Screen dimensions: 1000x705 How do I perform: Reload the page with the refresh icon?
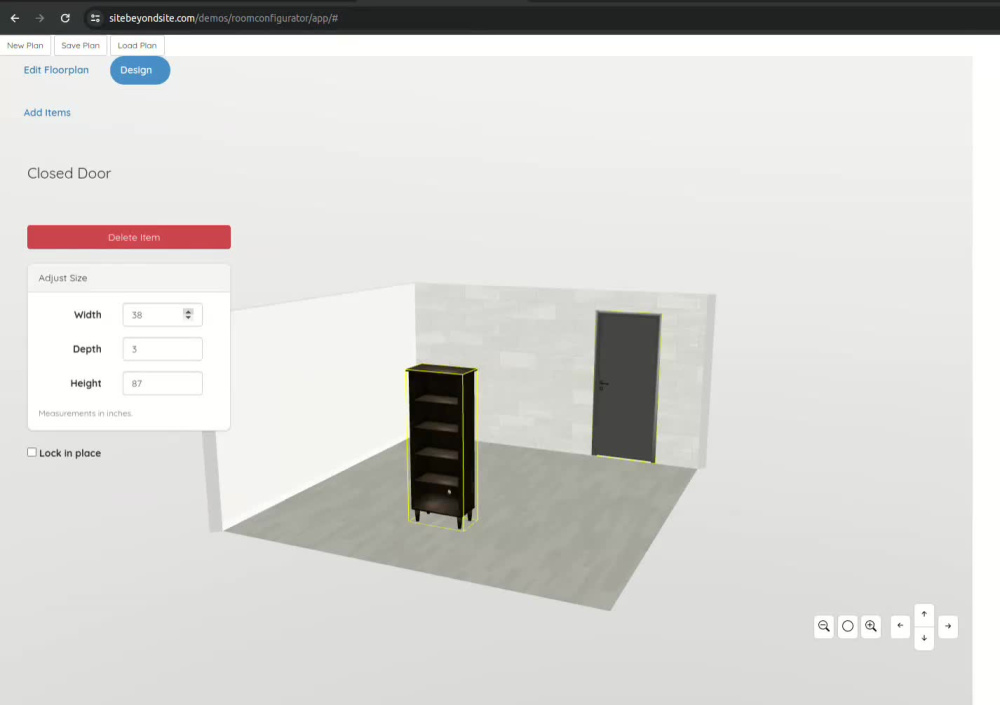[65, 18]
